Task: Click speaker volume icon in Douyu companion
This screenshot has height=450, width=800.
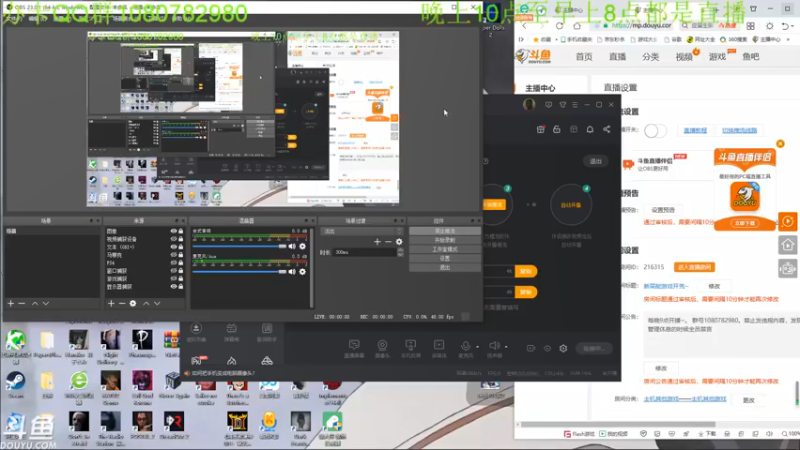Action: coord(494,346)
